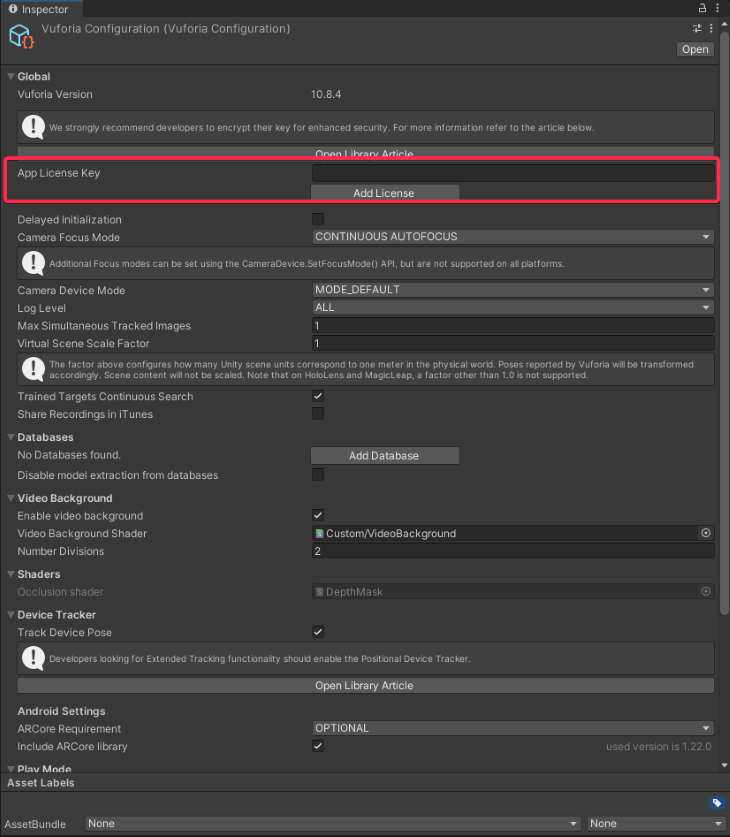This screenshot has height=837, width=730.
Task: Click the Android Settings heading
Action: point(61,711)
